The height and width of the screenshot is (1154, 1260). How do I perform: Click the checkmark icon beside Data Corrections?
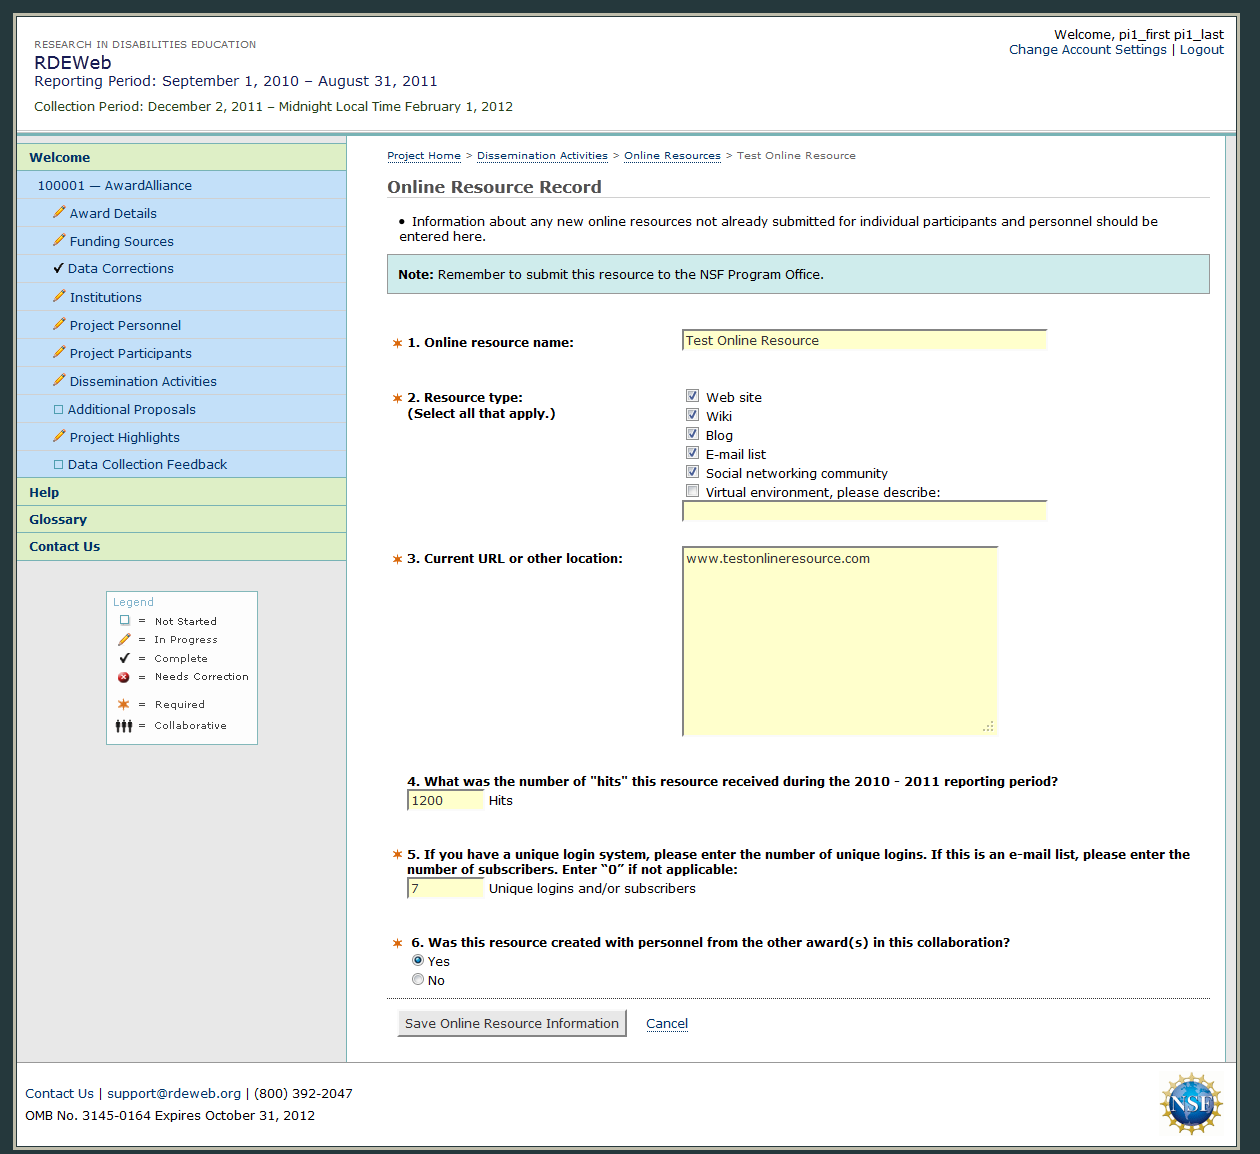[x=59, y=268]
